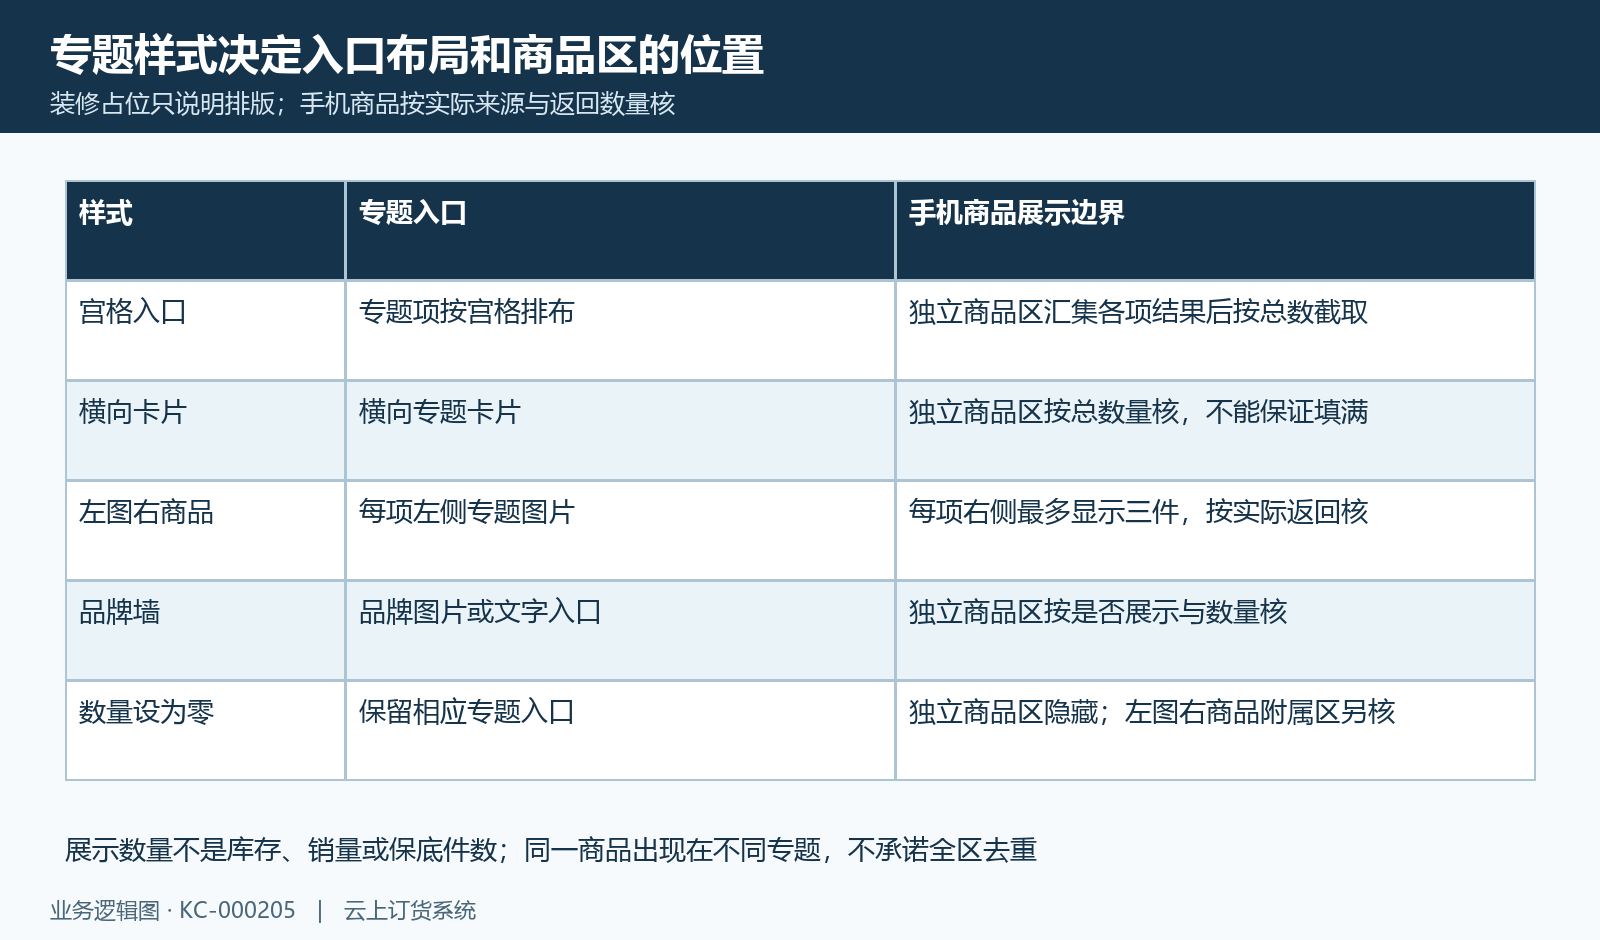This screenshot has height=940, width=1600.
Task: Click the cell 独立商品区汇集各项结果后按总数截取
Action: click(1215, 330)
